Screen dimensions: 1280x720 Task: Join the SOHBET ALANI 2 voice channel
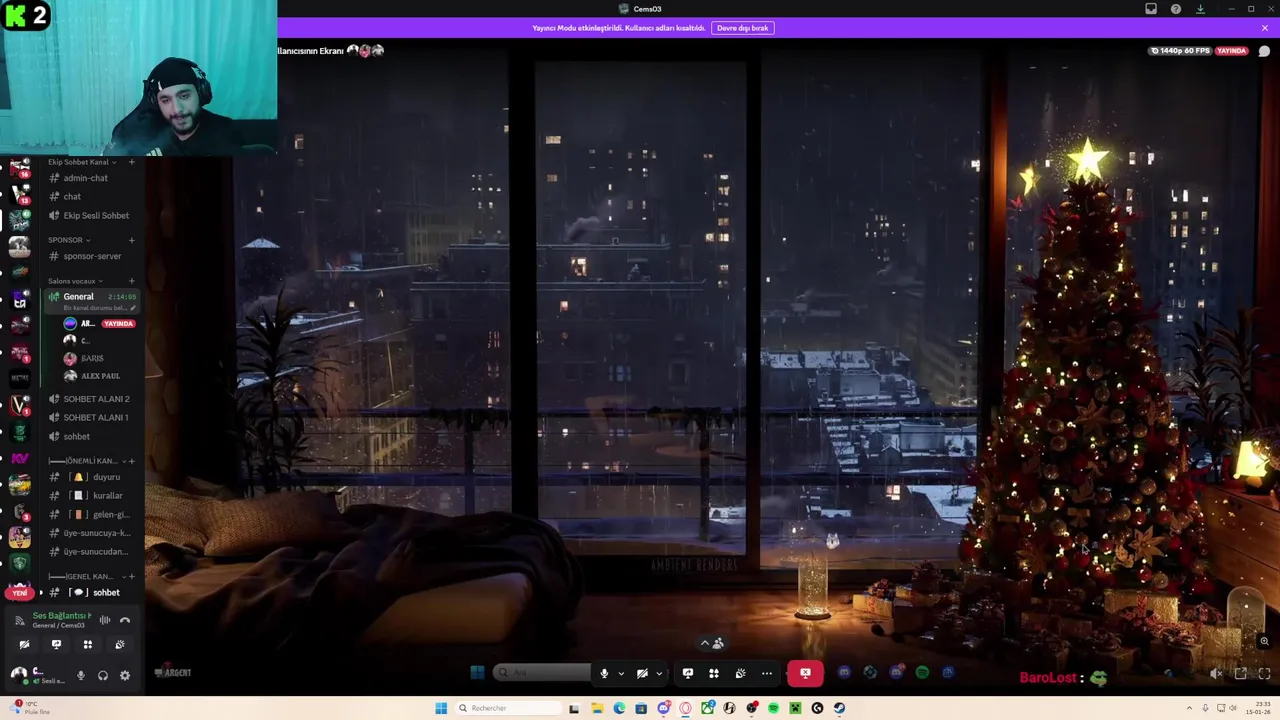click(90, 399)
